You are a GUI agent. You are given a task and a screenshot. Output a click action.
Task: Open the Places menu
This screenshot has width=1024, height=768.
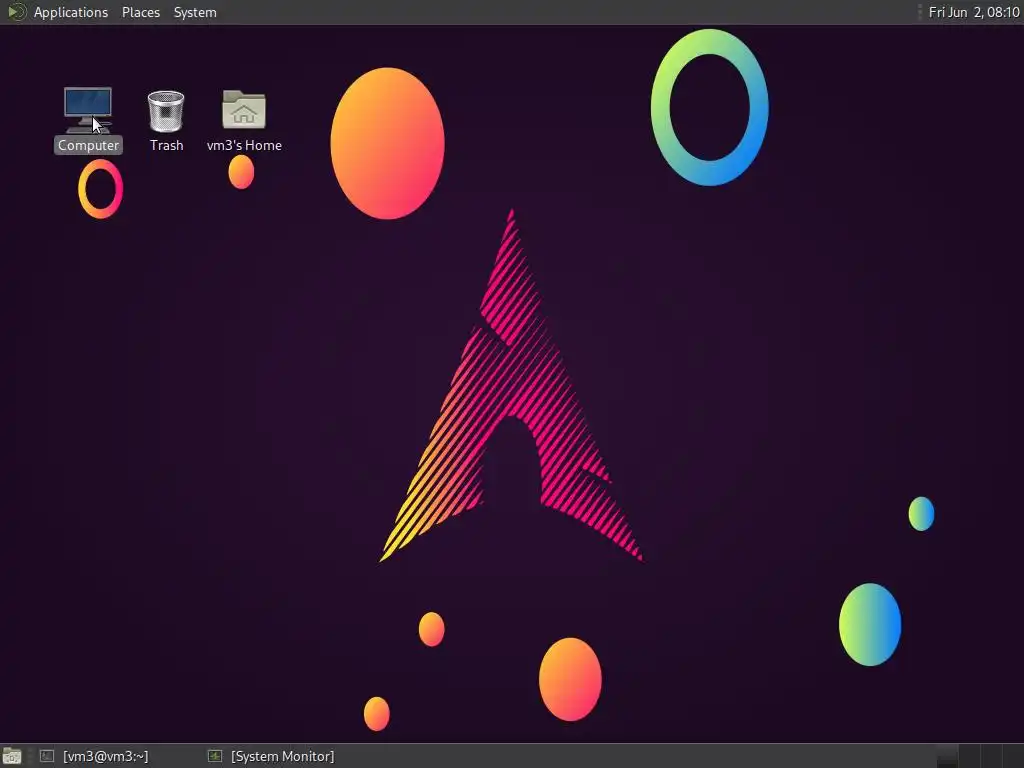click(x=140, y=12)
